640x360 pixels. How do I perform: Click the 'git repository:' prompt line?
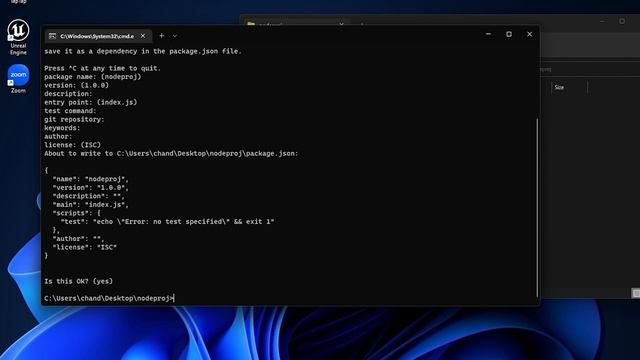pyautogui.click(x=74, y=119)
